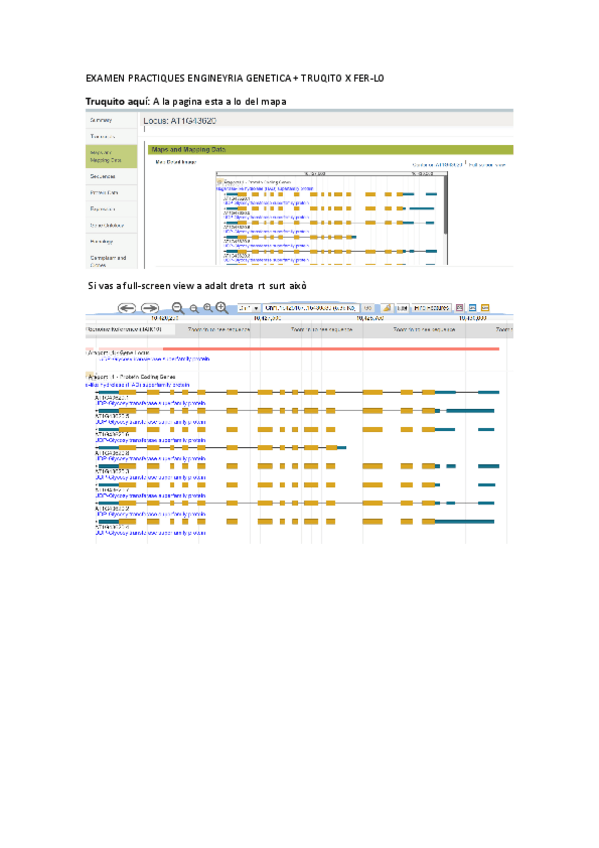Screen dimensions: 599x848
Task: Click the small button left of Find Features
Action: (x=402, y=308)
